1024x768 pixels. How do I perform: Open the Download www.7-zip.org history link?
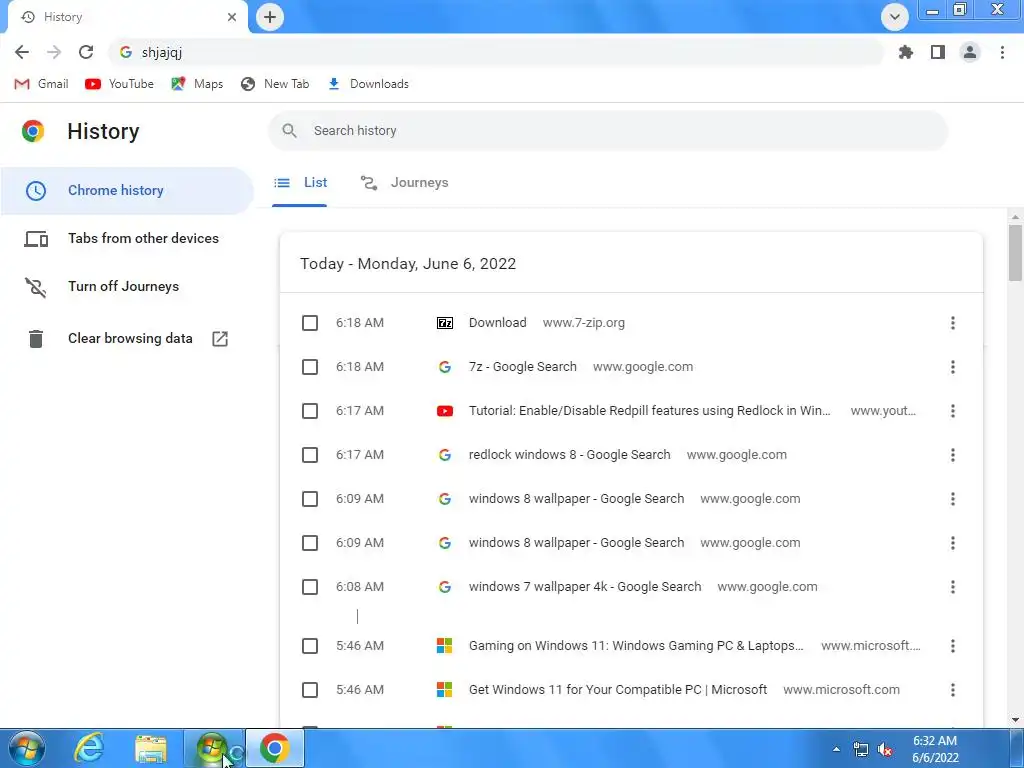coord(498,323)
